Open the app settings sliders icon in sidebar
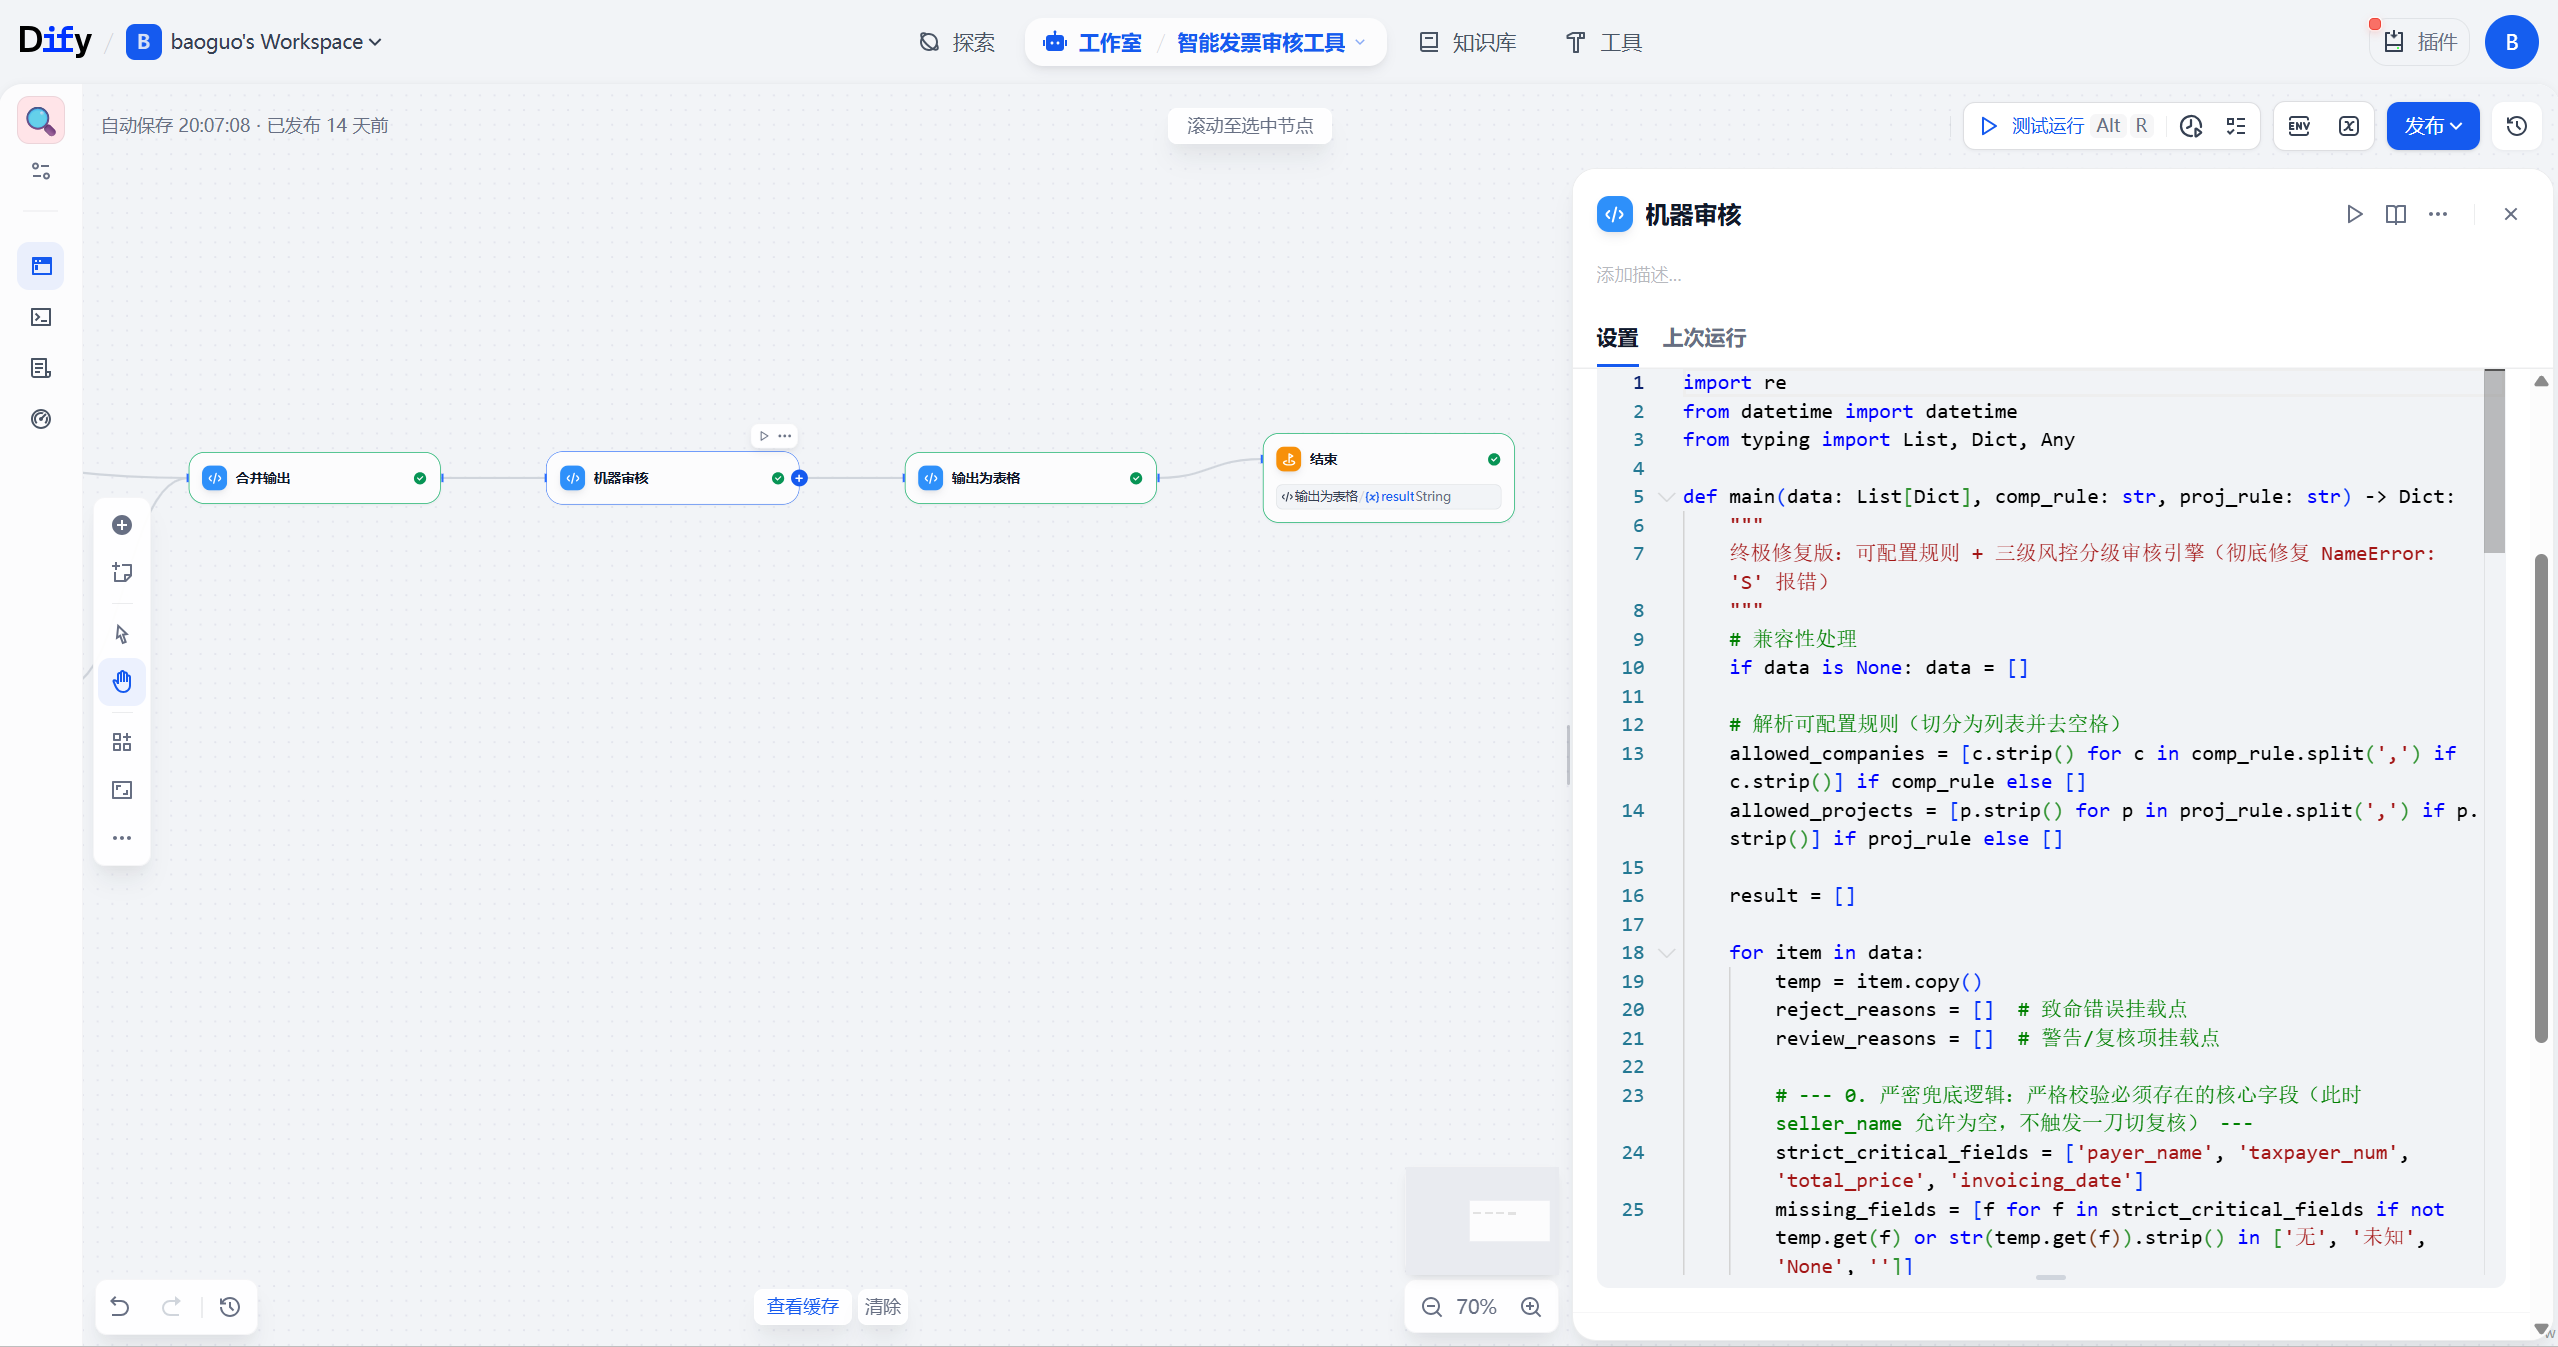Viewport: 2558px width, 1347px height. coord(41,171)
